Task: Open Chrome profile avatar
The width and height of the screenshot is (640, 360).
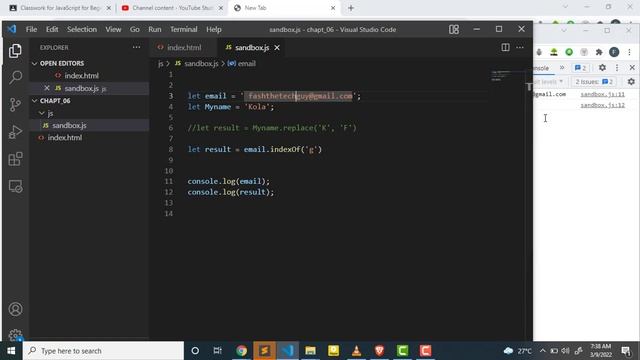Action: click(x=614, y=52)
